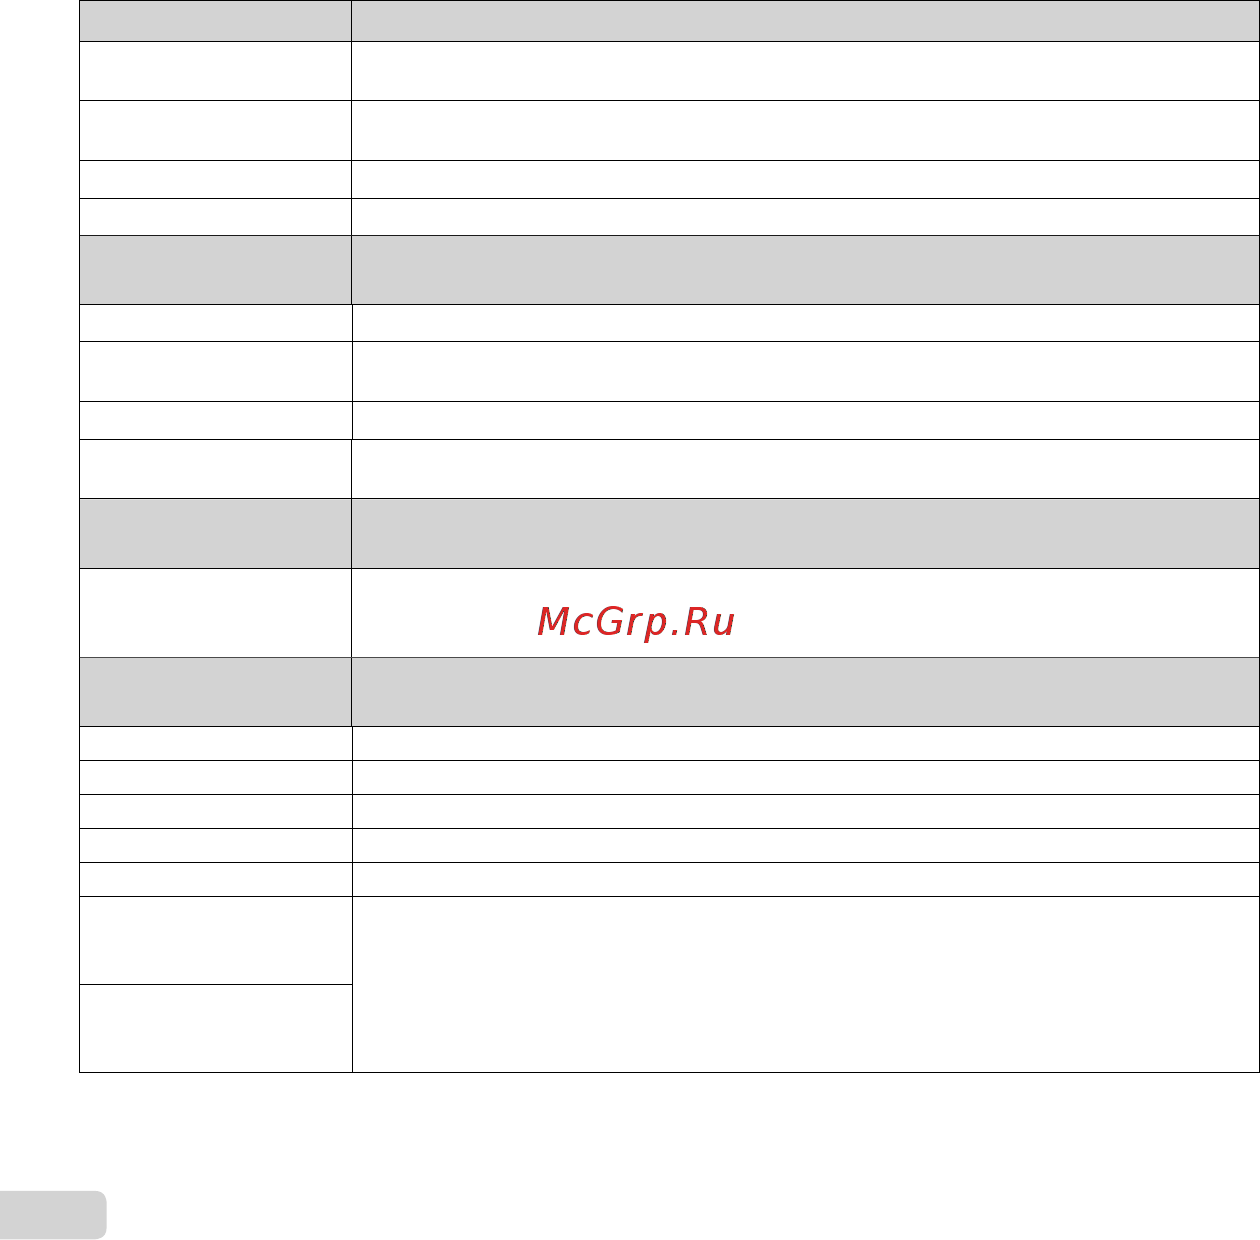Viewport: 1260px width, 1240px height.
Task: Select the narrow cell of the fourth gray band
Action: [x=215, y=692]
